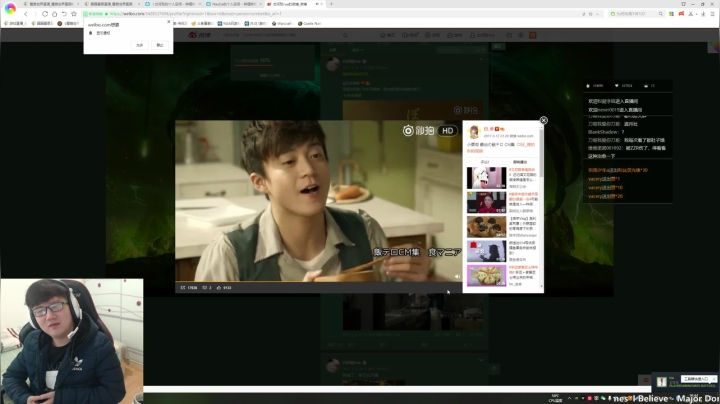
Task: Open Weibo messages envelope icon
Action: coord(509,35)
